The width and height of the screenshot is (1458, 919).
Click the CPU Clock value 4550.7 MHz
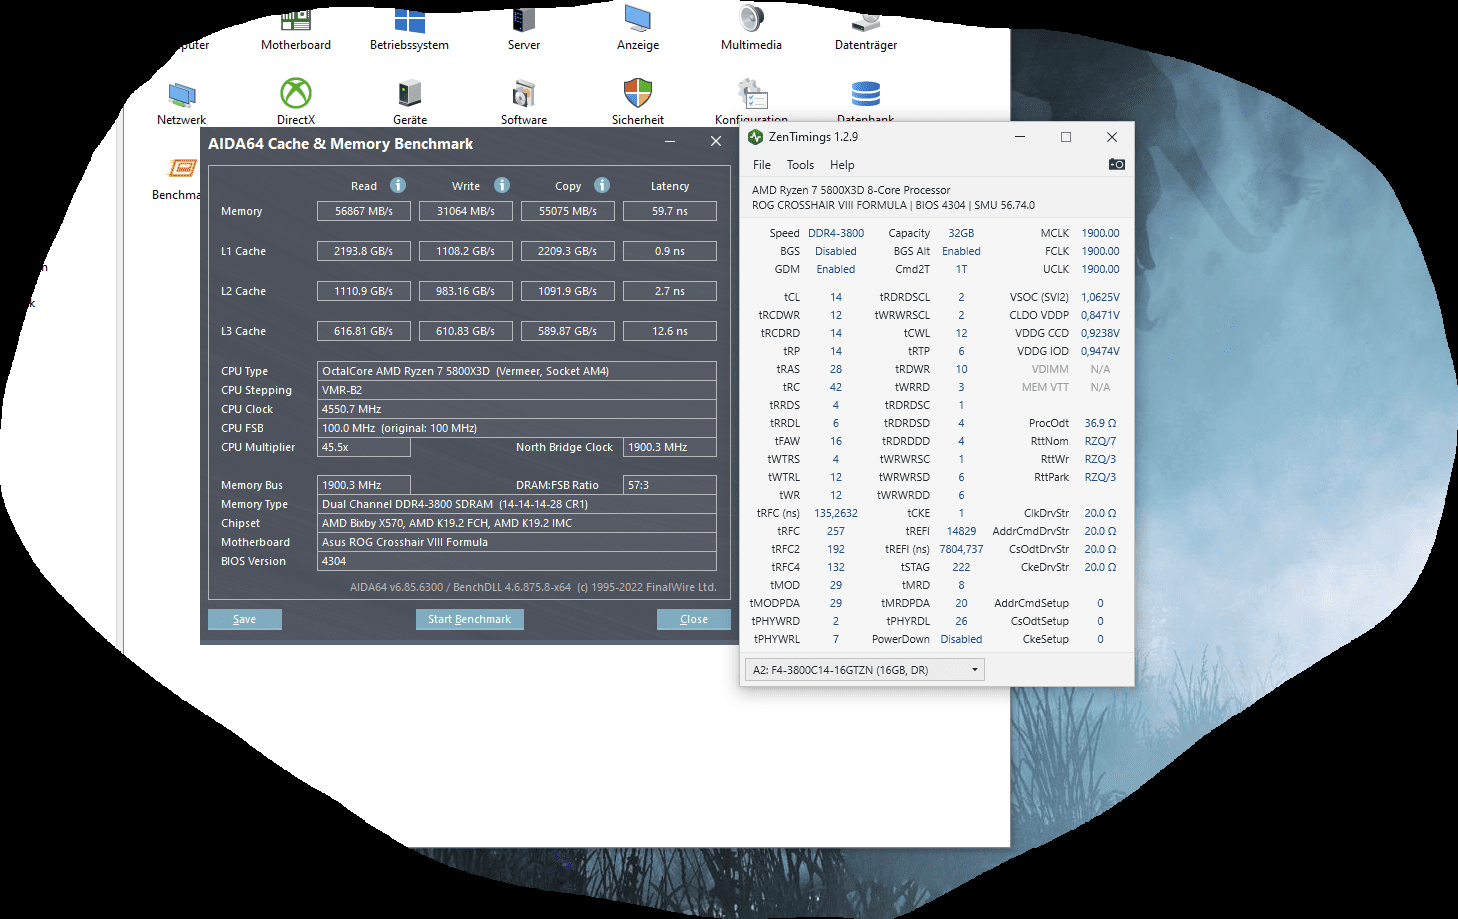pyautogui.click(x=517, y=409)
